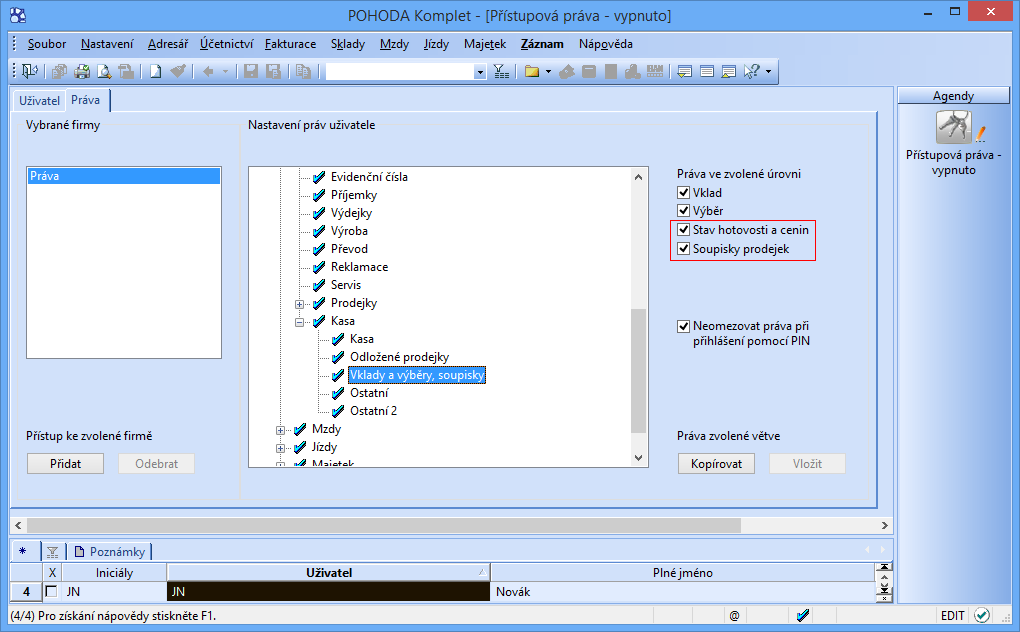The height and width of the screenshot is (632, 1020).
Task: Click the yellow folder icon in the toolbar
Action: 532,71
